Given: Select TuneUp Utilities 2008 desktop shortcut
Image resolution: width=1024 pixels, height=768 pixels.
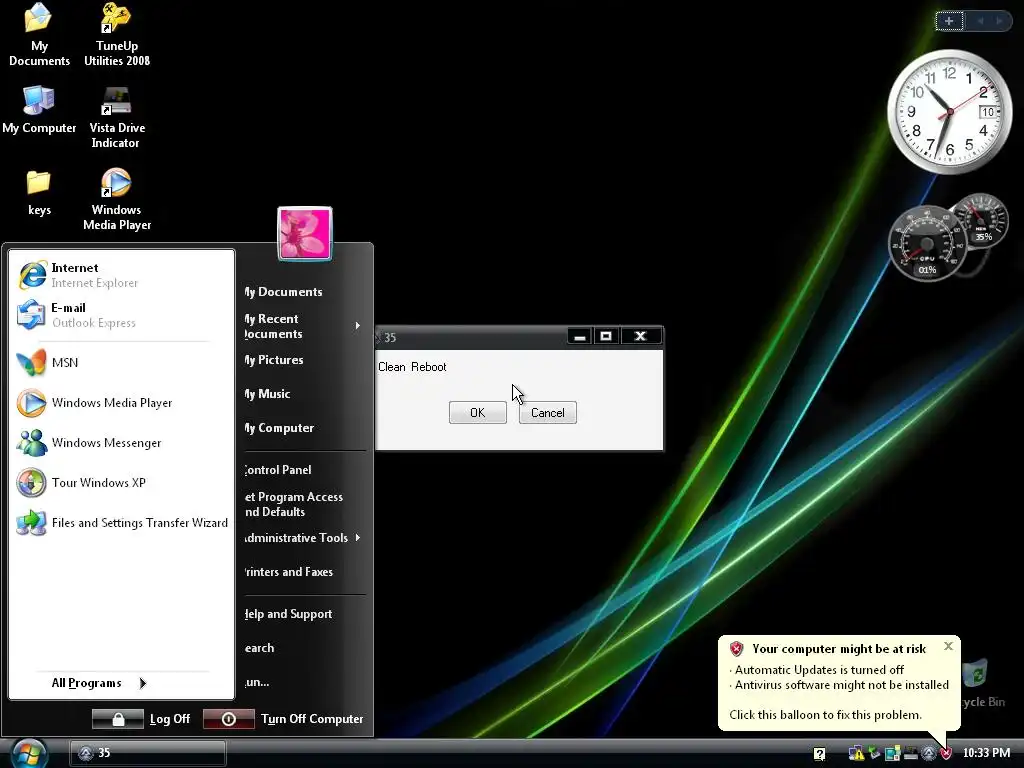Looking at the screenshot, I should coord(117,34).
